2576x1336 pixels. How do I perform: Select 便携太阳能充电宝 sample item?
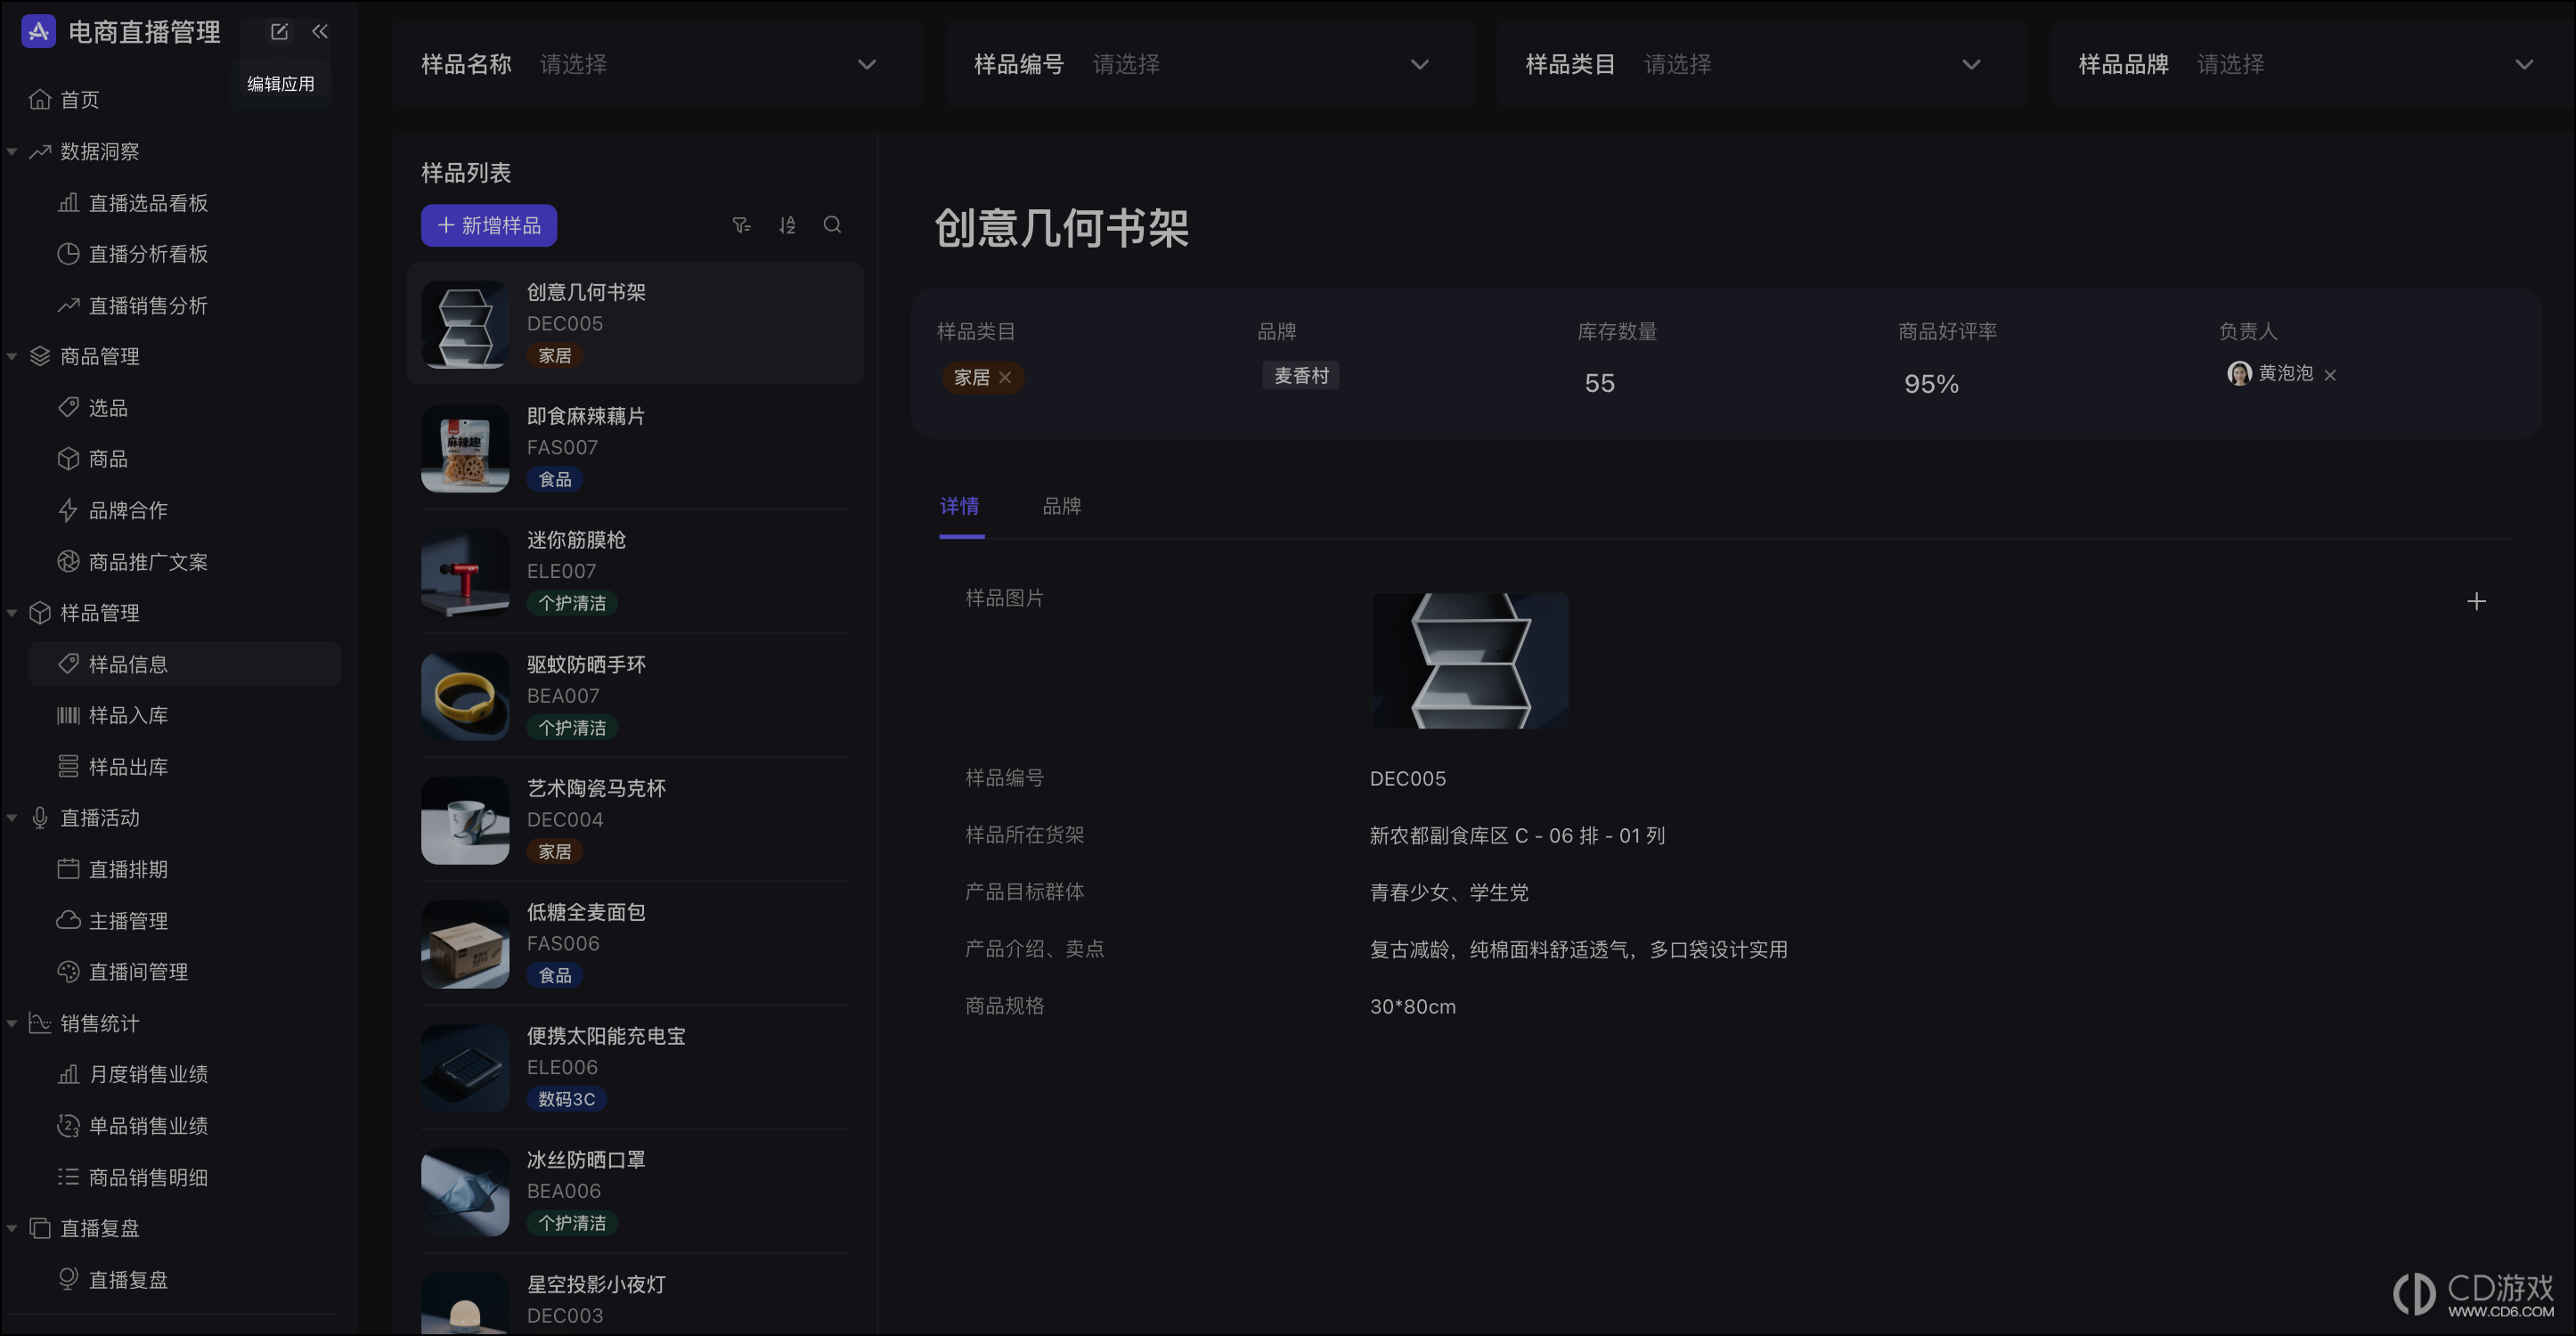pyautogui.click(x=635, y=1067)
